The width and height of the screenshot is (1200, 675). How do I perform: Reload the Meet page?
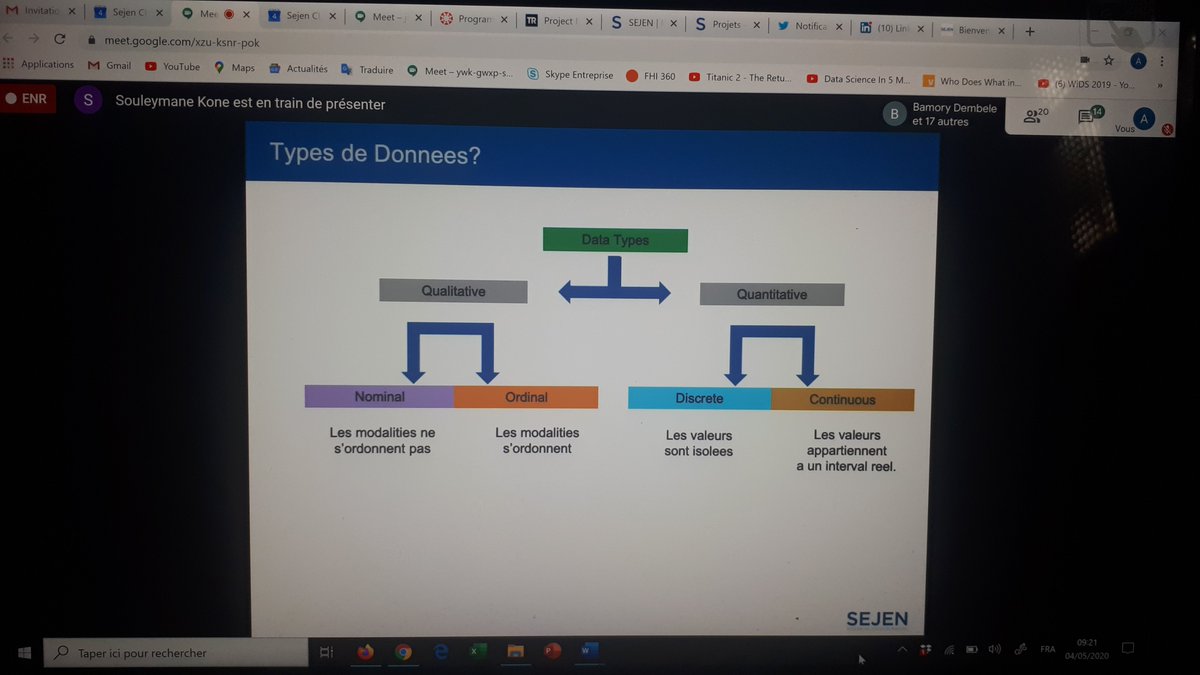(x=59, y=39)
